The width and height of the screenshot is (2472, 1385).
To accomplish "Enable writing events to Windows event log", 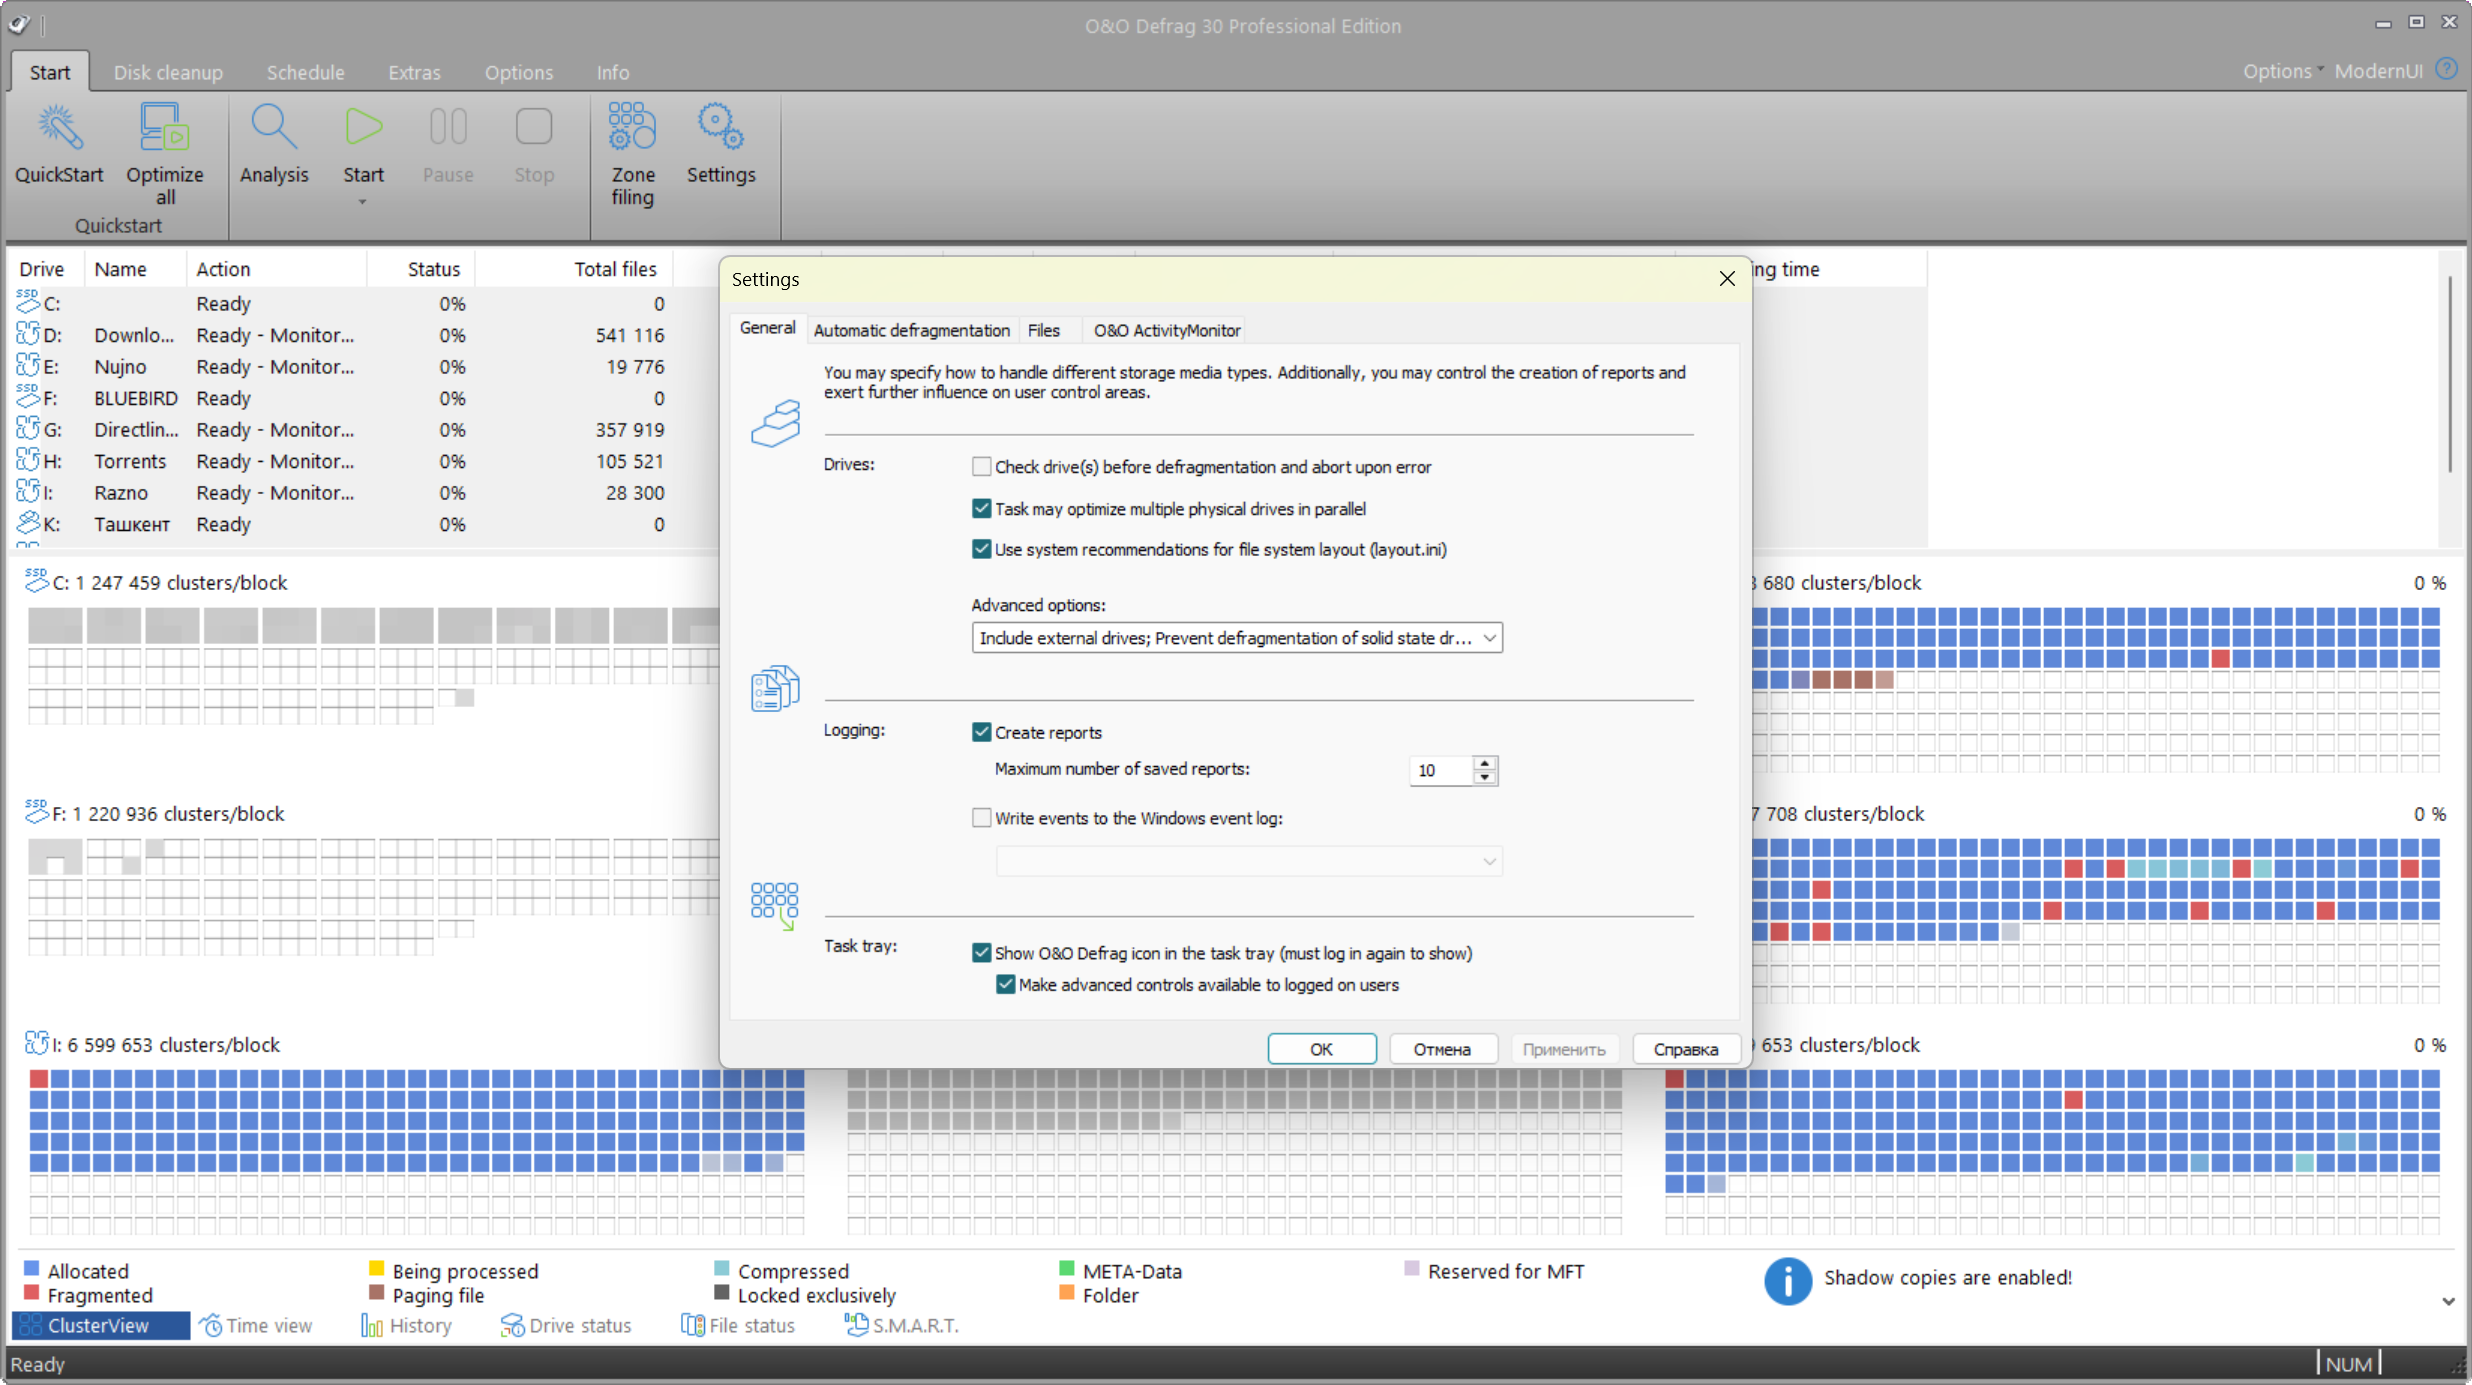I will pyautogui.click(x=981, y=818).
